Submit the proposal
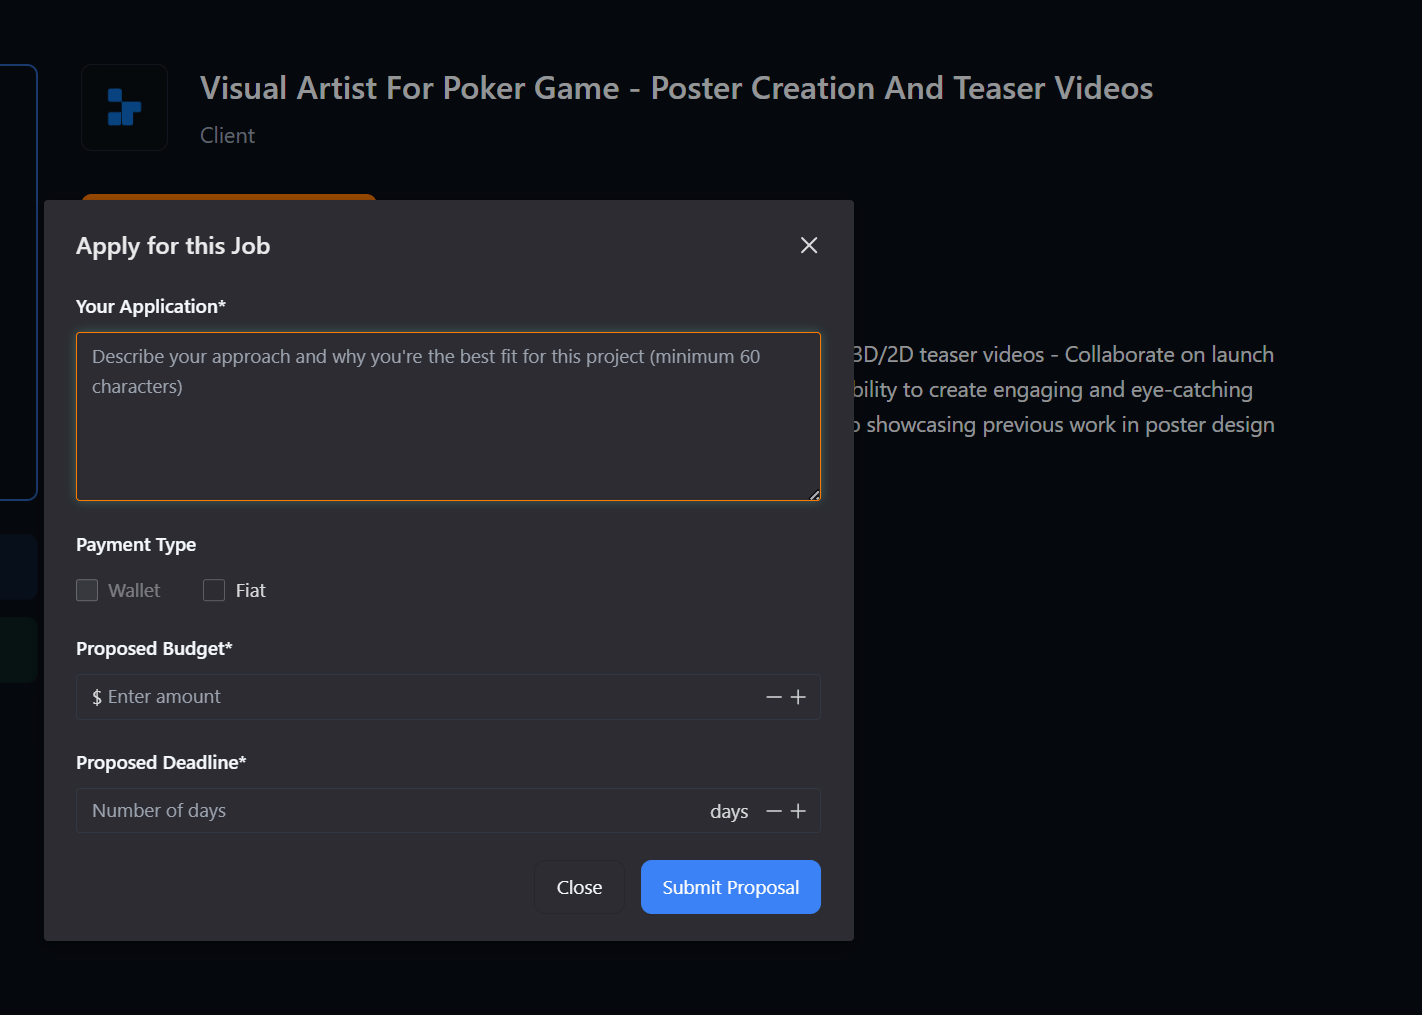Viewport: 1422px width, 1015px height. click(731, 887)
